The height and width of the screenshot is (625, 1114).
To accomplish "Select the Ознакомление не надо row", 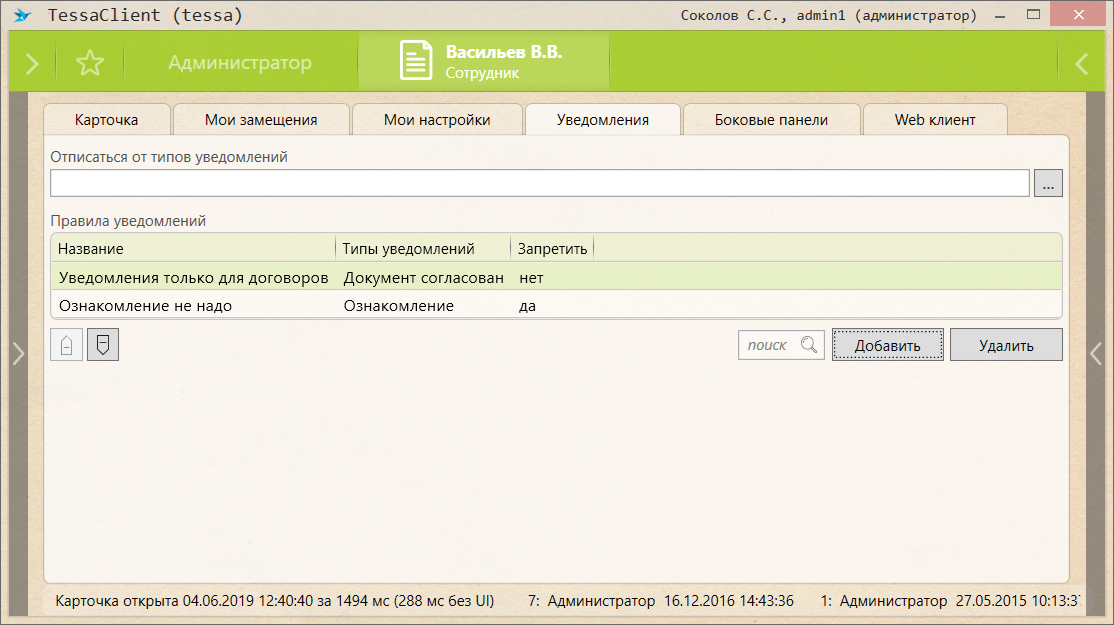I will (300, 305).
